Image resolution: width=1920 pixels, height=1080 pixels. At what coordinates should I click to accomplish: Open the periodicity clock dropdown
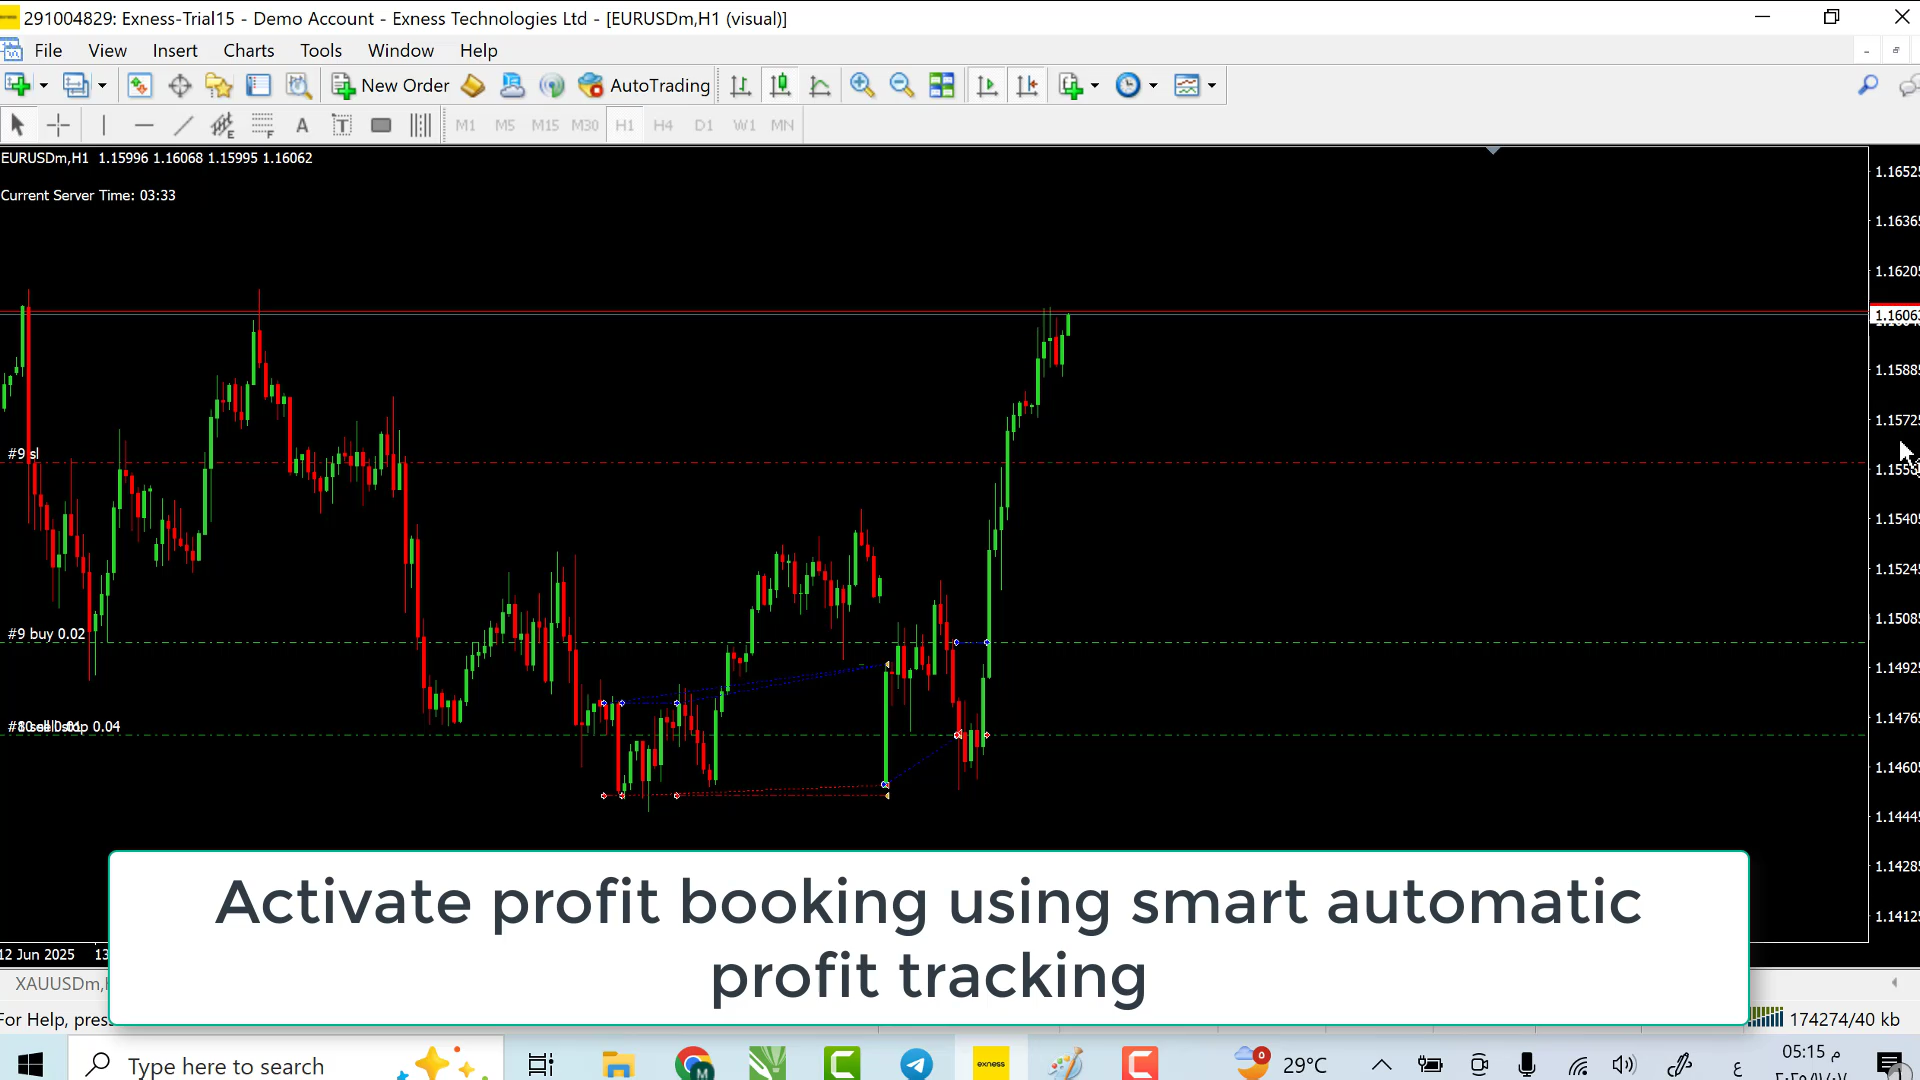pos(1153,86)
